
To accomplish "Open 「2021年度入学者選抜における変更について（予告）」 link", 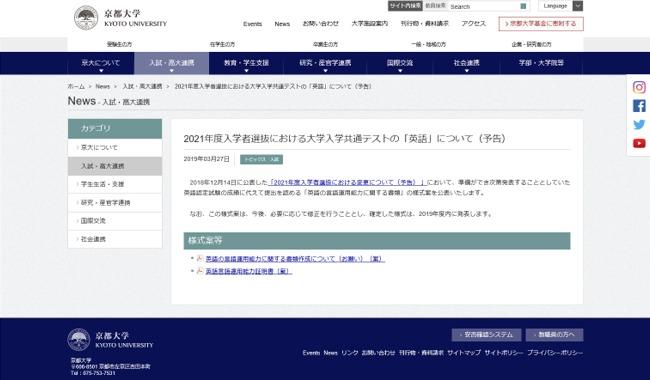I will coord(347,182).
